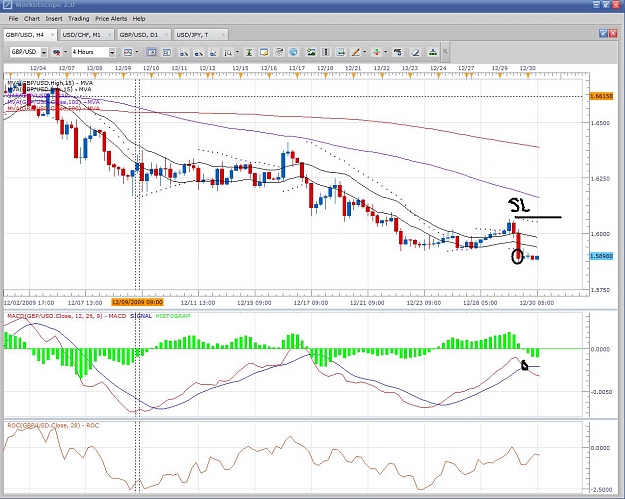Click the 12/02/2009 17:00 time axis label
Viewport: 625px width, 499px height.
click(x=29, y=303)
